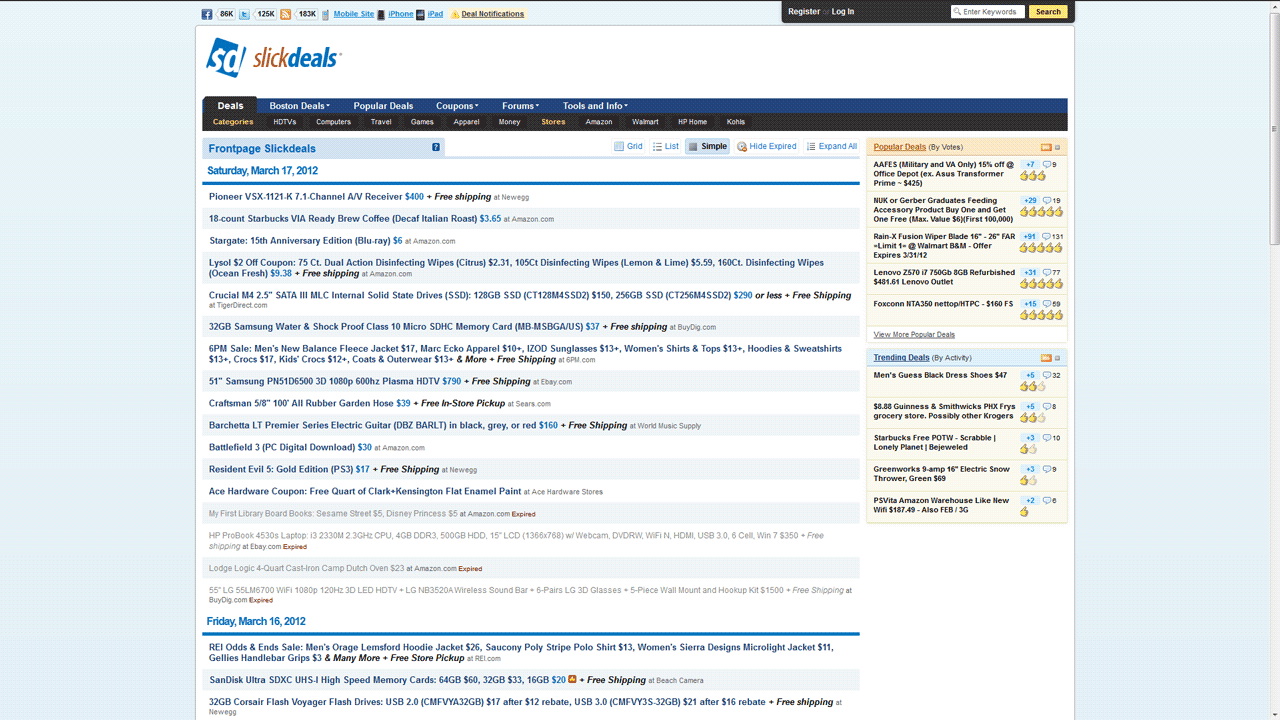Image resolution: width=1280 pixels, height=720 pixels.
Task: Click the Enter Keywords search field
Action: (x=987, y=12)
